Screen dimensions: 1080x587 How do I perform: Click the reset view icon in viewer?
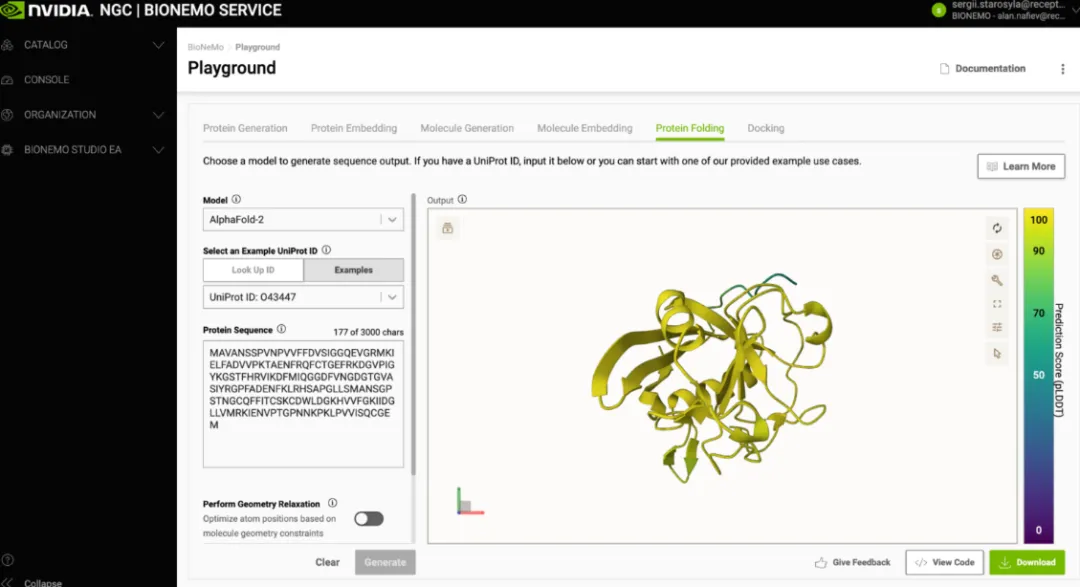(997, 228)
